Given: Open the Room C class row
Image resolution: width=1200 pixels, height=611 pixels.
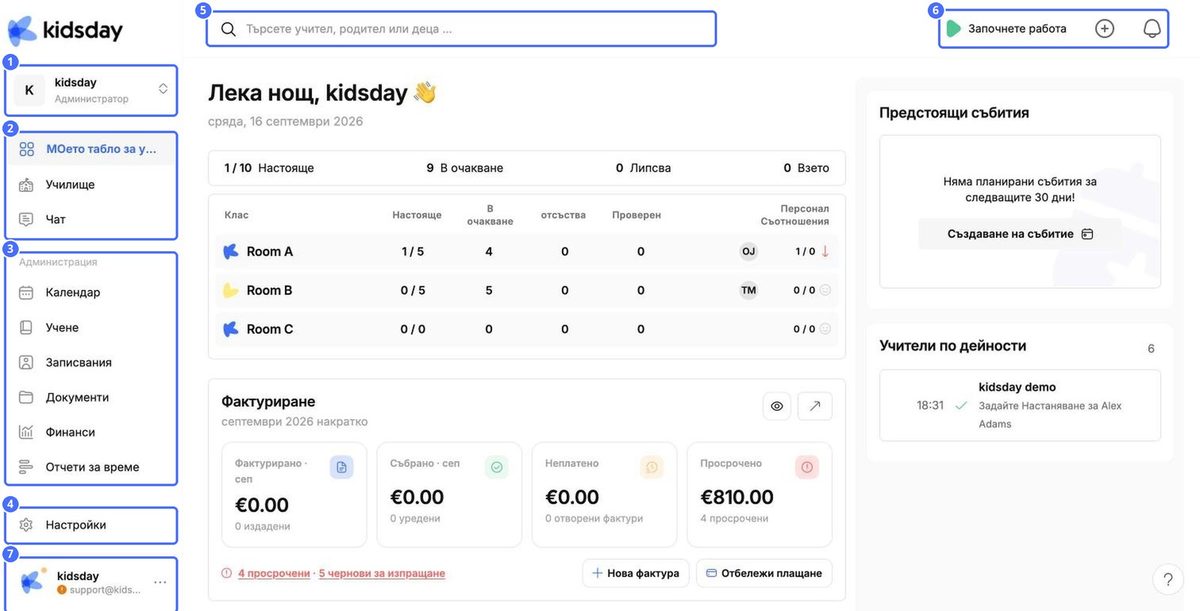Looking at the screenshot, I should point(526,329).
